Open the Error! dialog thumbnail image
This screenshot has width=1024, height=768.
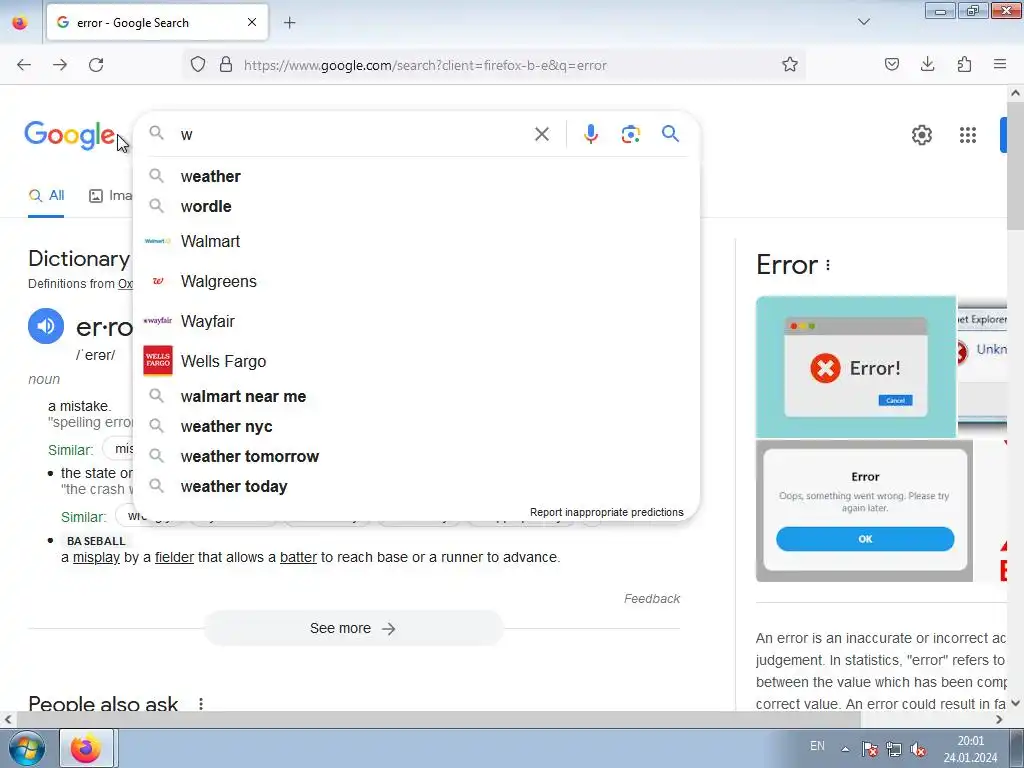856,367
